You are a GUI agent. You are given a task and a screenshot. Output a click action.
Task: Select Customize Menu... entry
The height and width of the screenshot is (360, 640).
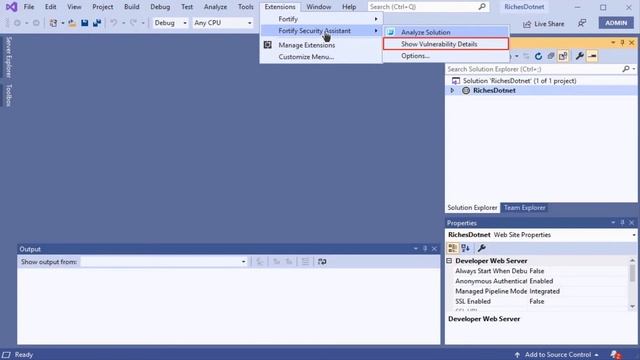coord(321,57)
